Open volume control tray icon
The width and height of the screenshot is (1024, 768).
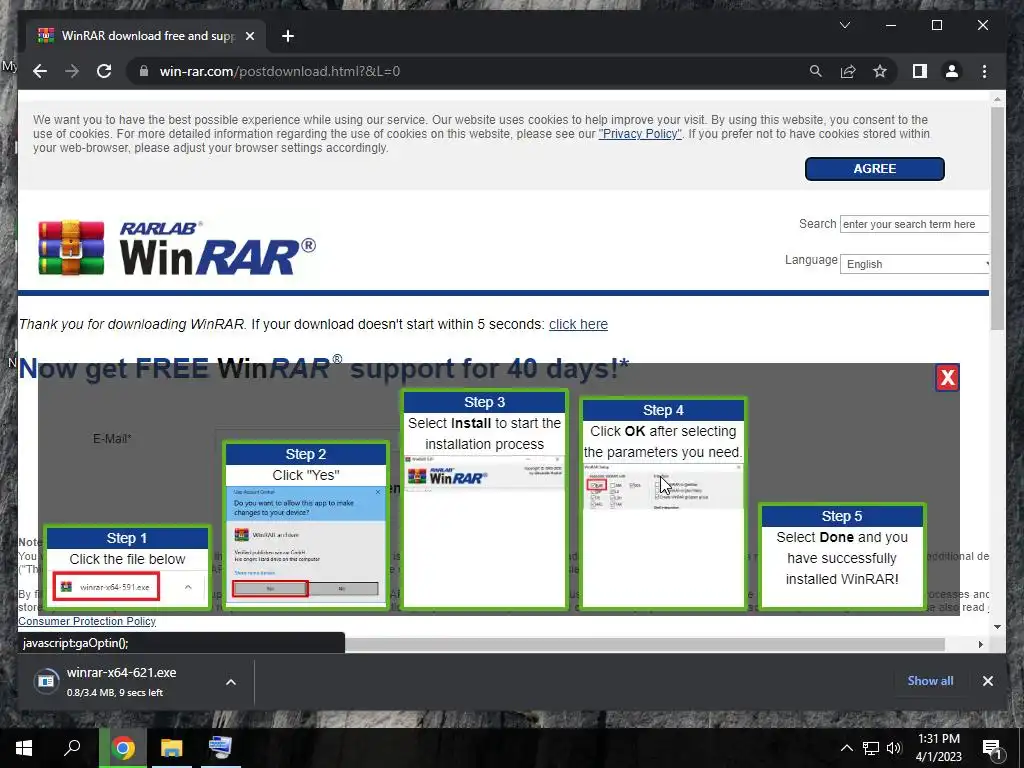click(x=894, y=748)
